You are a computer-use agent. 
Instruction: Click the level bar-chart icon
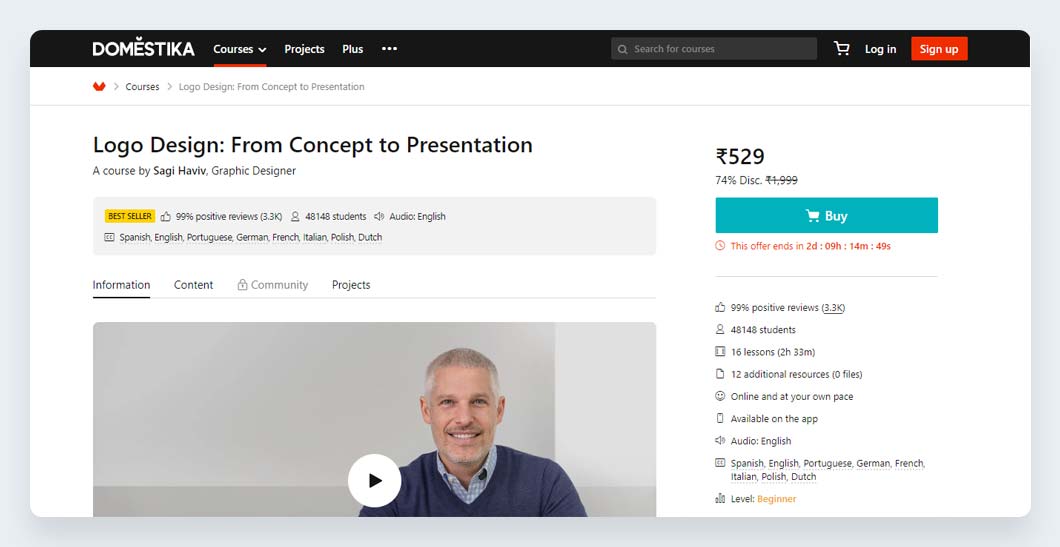pyautogui.click(x=720, y=499)
